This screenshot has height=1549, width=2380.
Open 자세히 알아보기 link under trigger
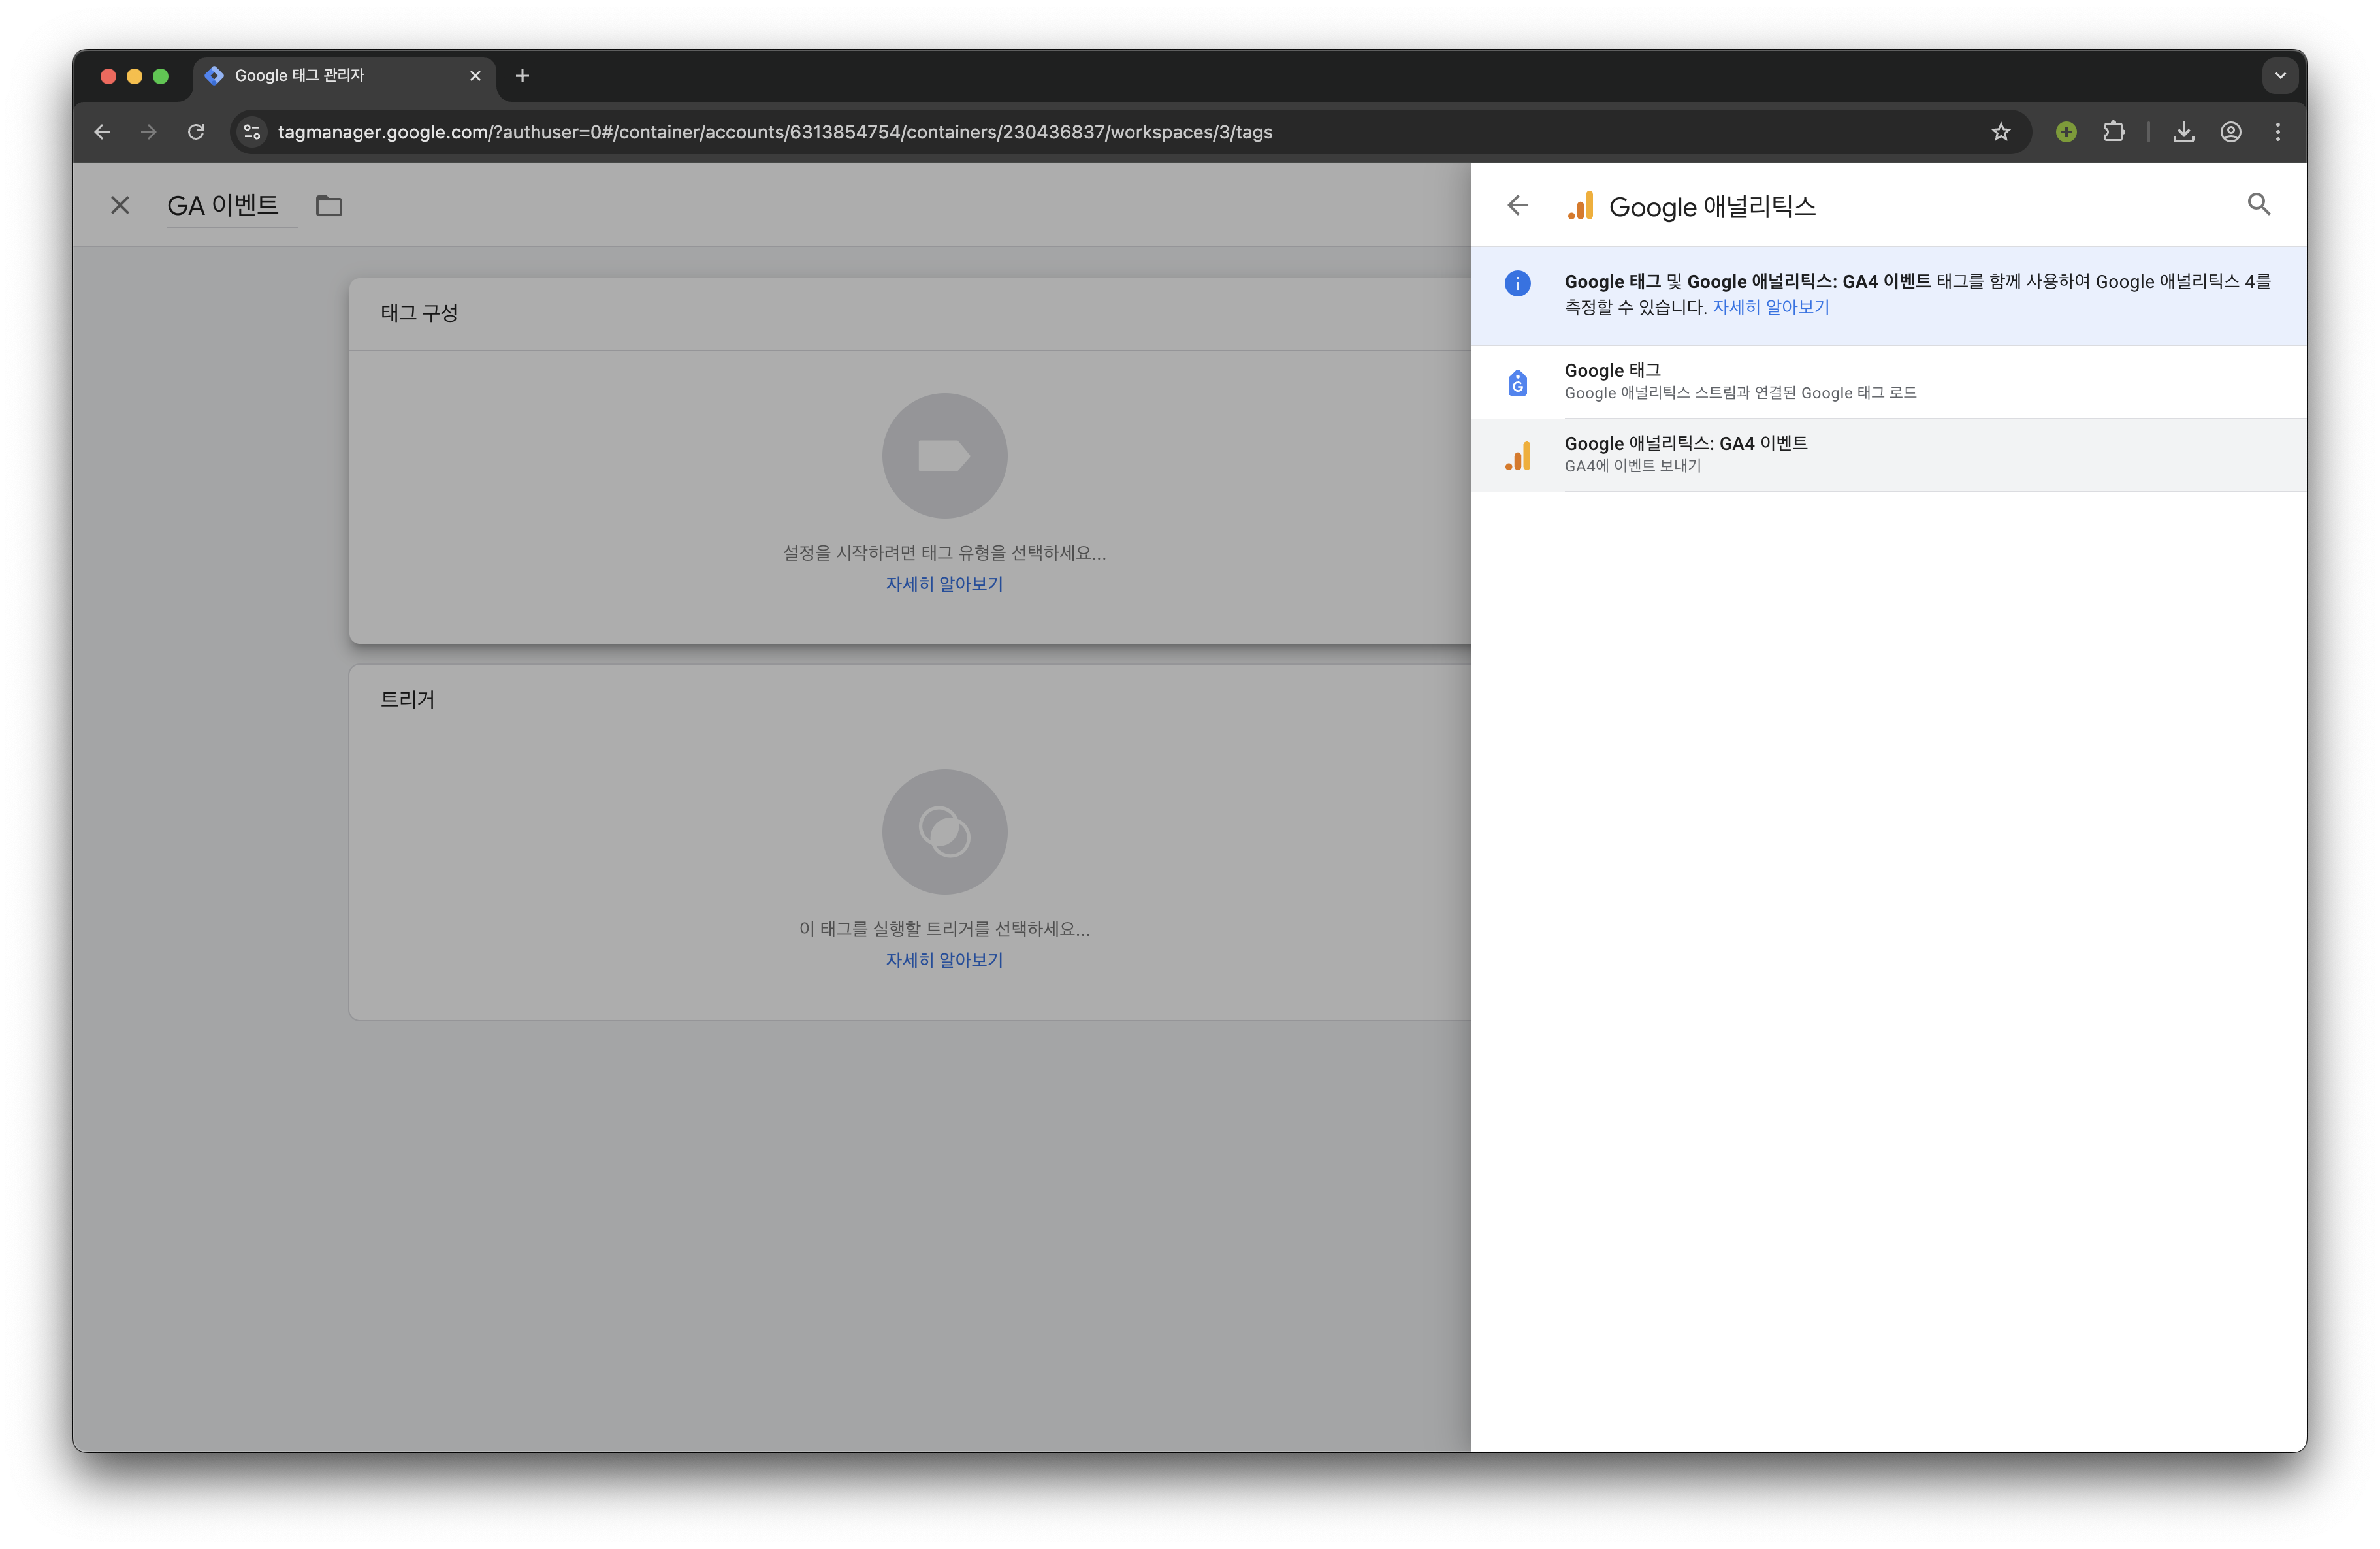944,960
